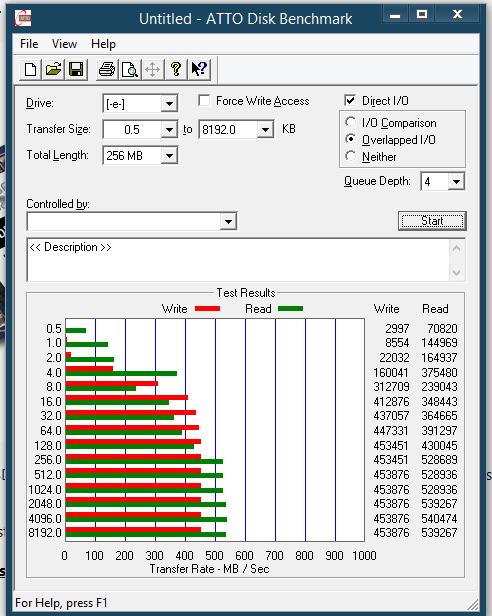The image size is (492, 616).
Task: Click the Write value 412876
Action: (391, 402)
